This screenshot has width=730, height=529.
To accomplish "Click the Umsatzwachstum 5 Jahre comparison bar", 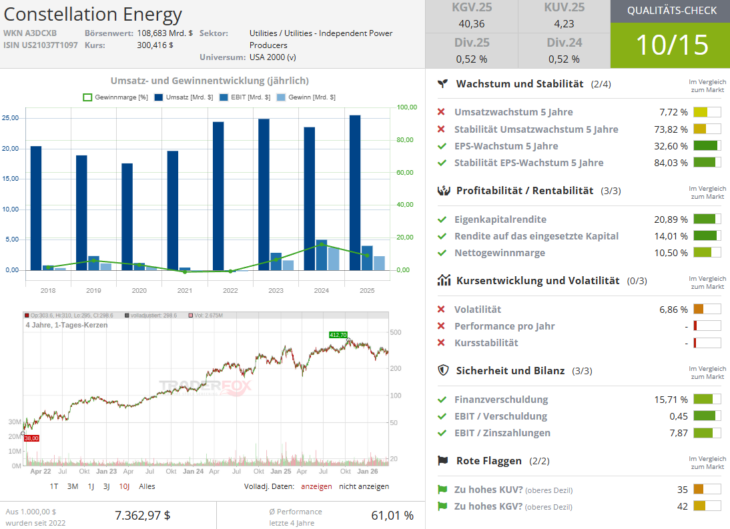I will point(706,112).
